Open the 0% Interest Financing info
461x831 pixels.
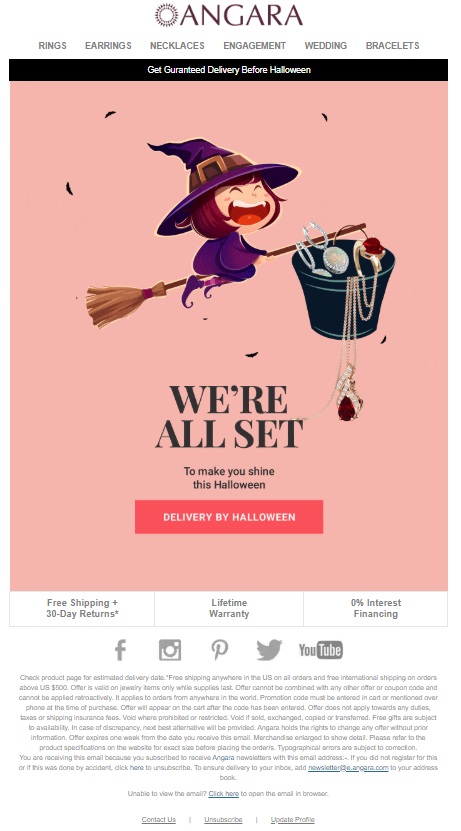tap(376, 608)
